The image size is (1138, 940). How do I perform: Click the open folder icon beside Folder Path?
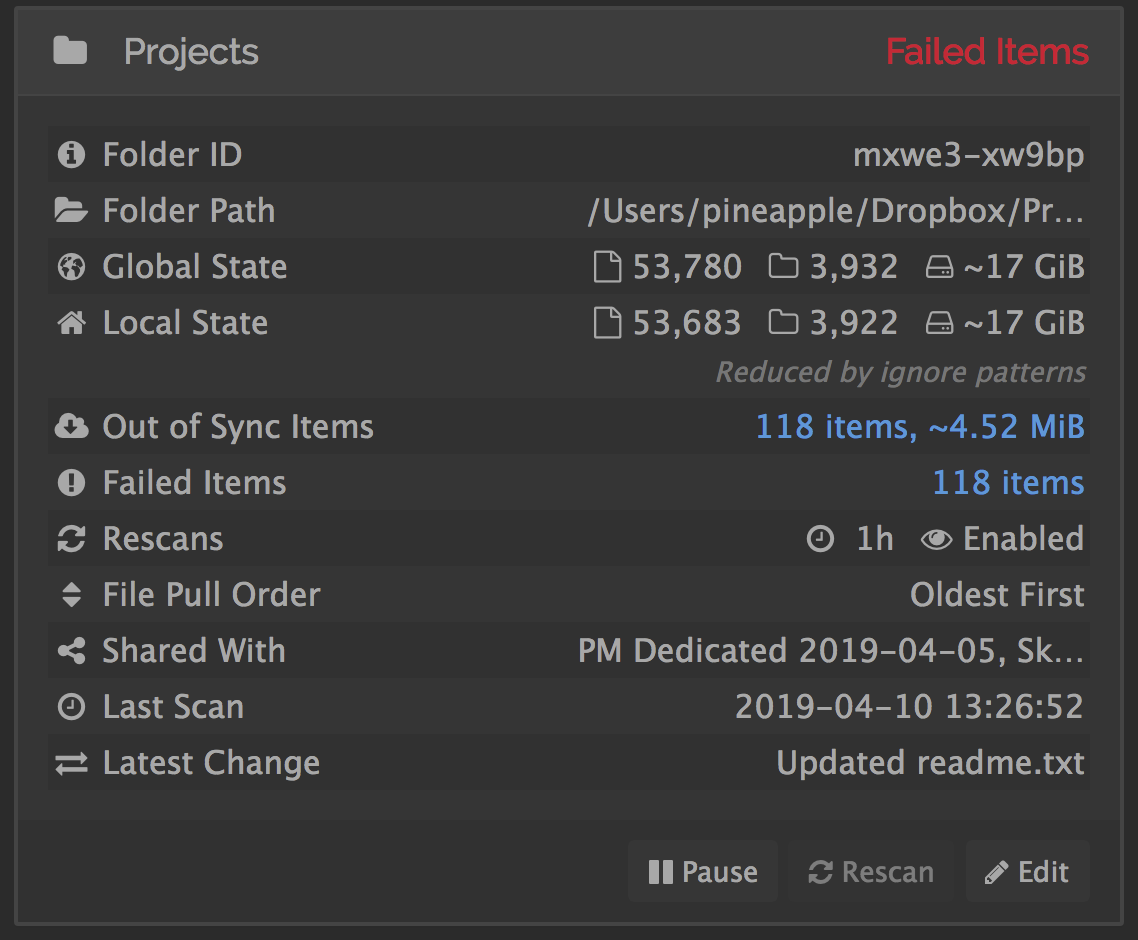point(69,210)
